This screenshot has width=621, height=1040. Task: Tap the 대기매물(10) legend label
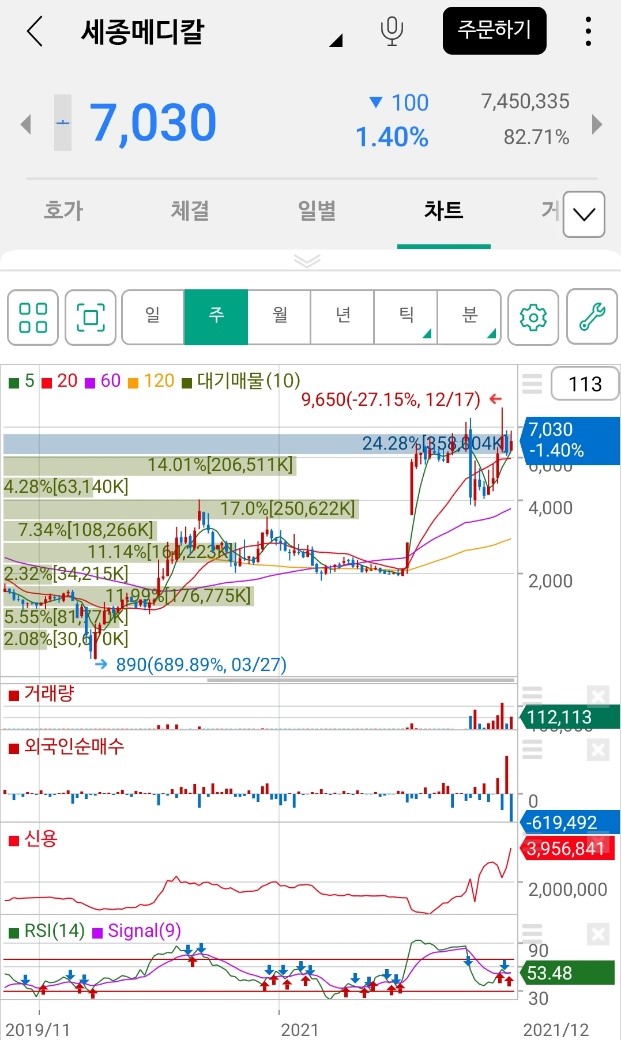(242, 381)
